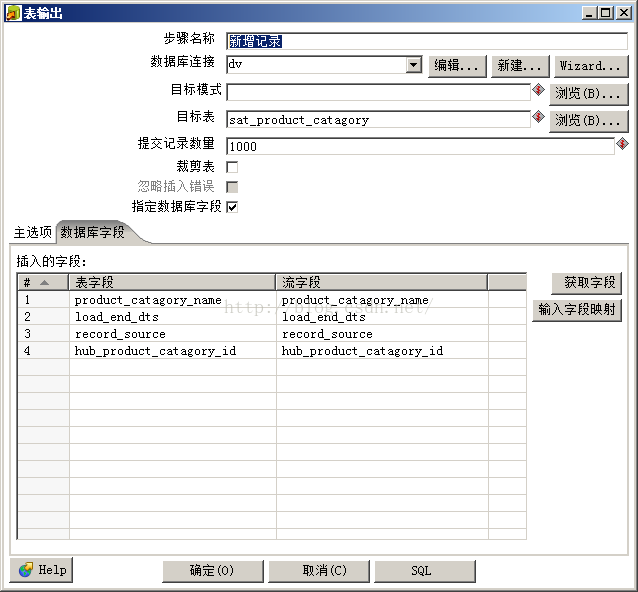Select load_end_dts in 流字段 column
This screenshot has height=592, width=638.
[x=324, y=317]
